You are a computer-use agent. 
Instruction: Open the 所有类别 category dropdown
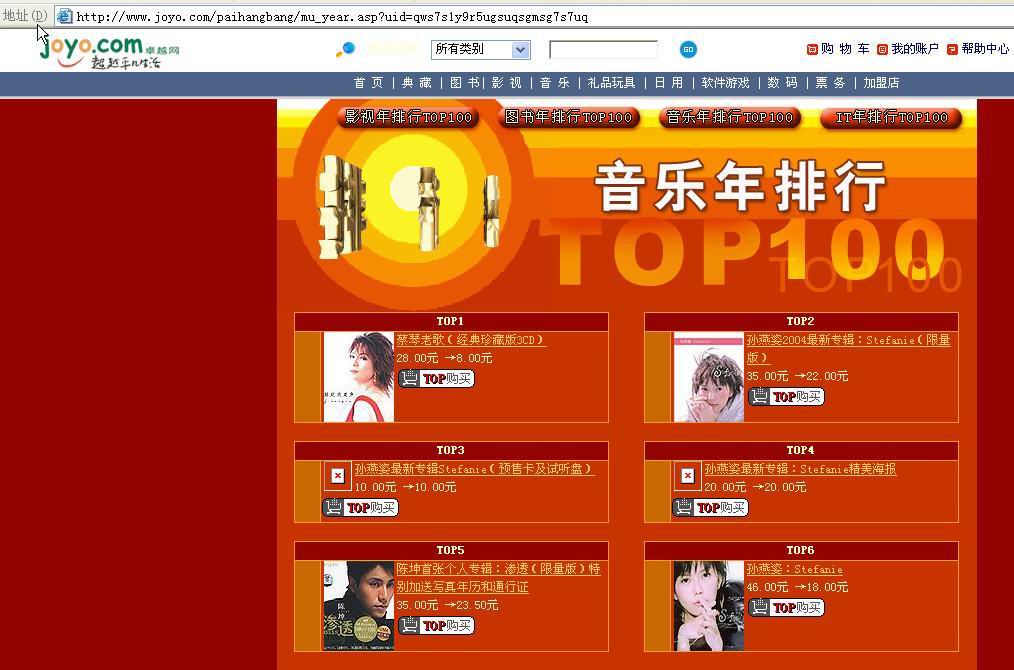point(480,49)
